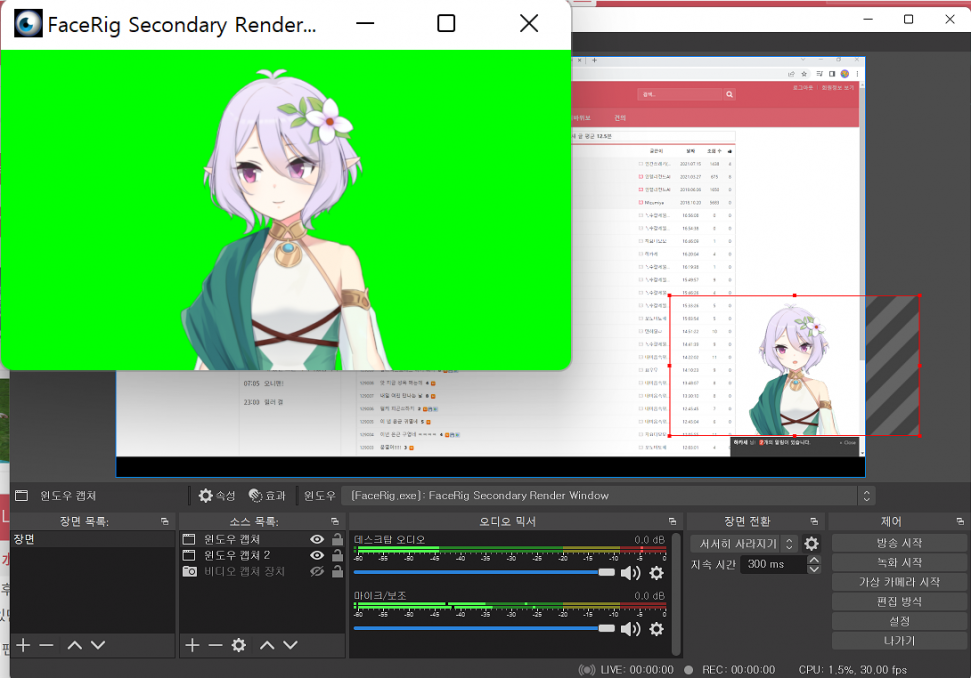
Task: Pop out the 오디오 믹서 dock
Action: tap(673, 521)
